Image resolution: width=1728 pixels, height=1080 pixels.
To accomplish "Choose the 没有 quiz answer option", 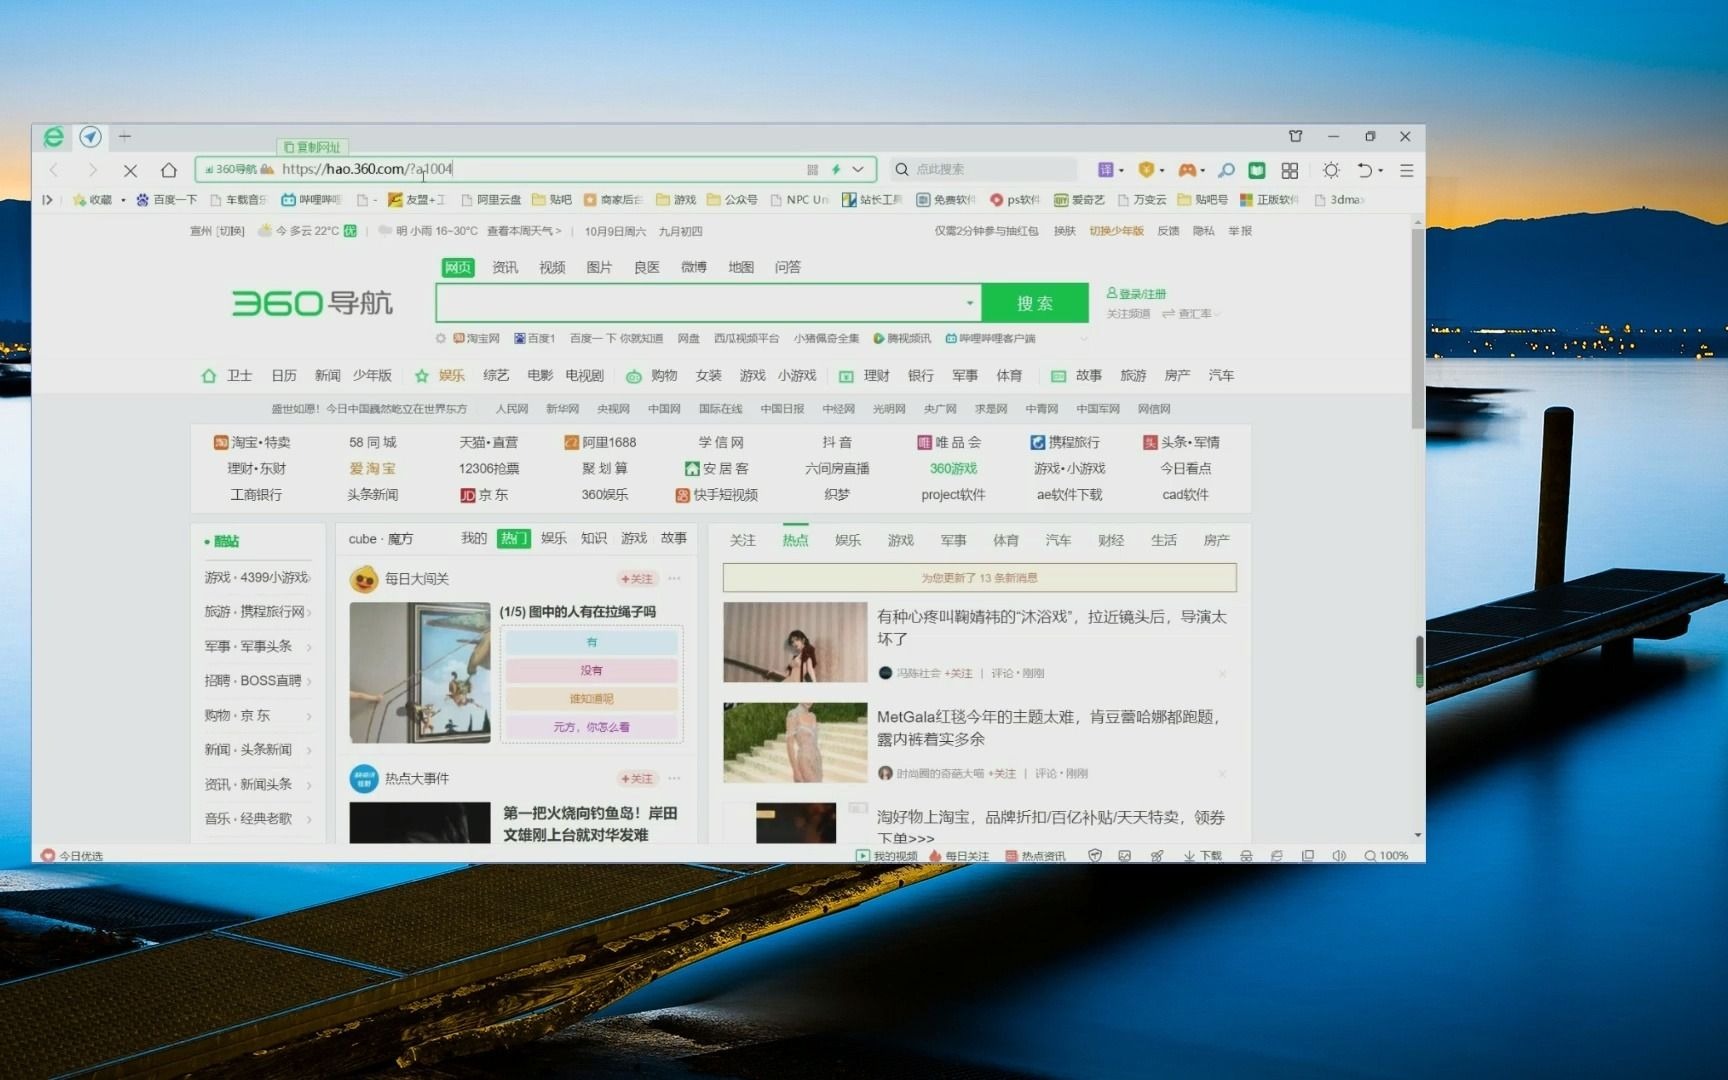I will pos(592,670).
